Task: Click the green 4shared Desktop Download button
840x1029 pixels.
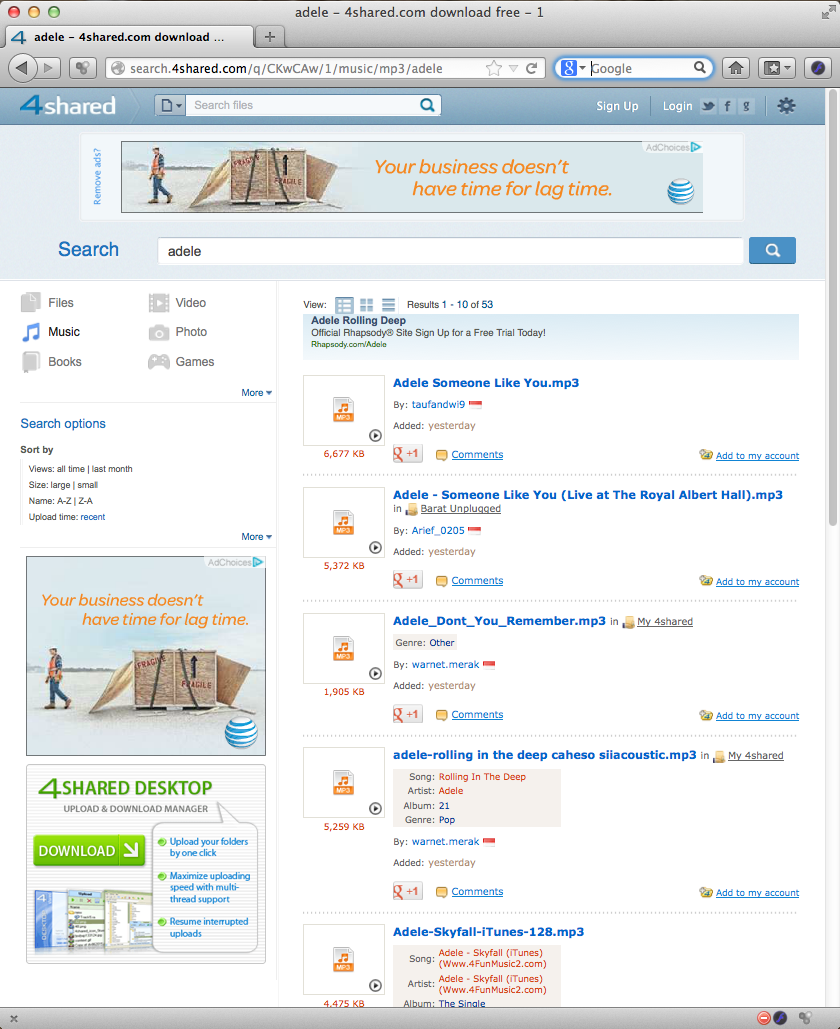Action: [89, 851]
